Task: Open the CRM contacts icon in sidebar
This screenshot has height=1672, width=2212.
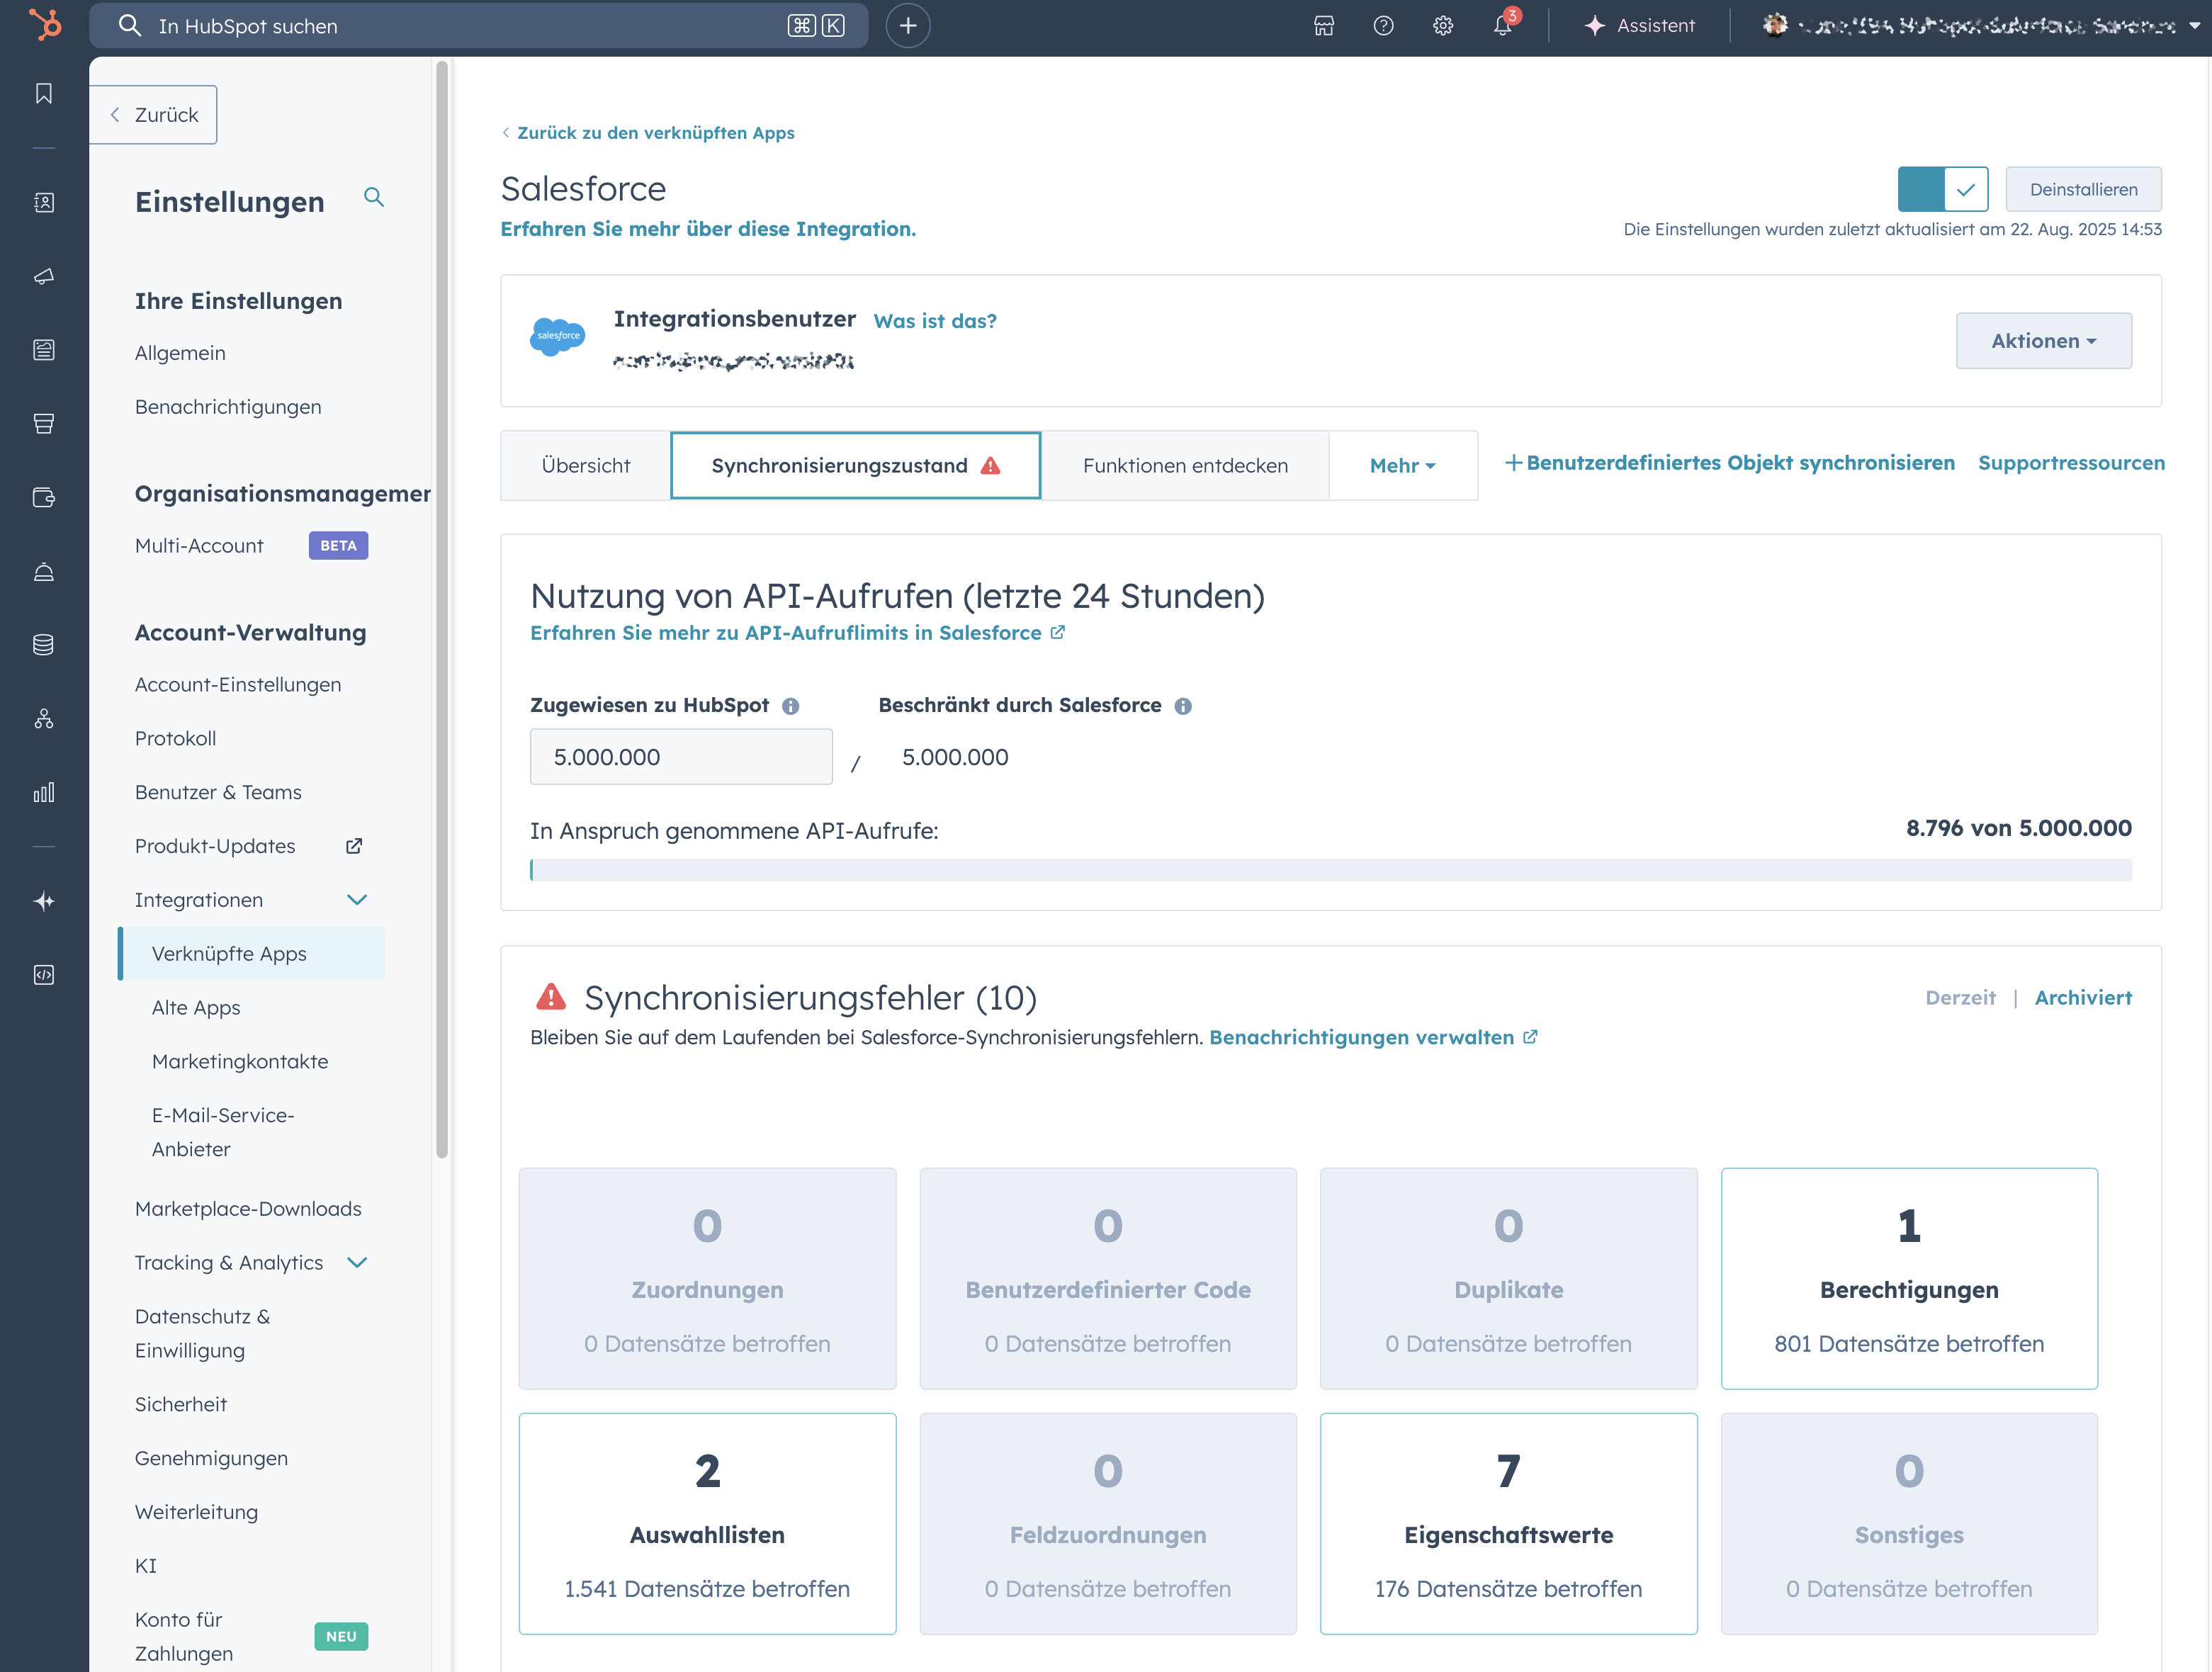Action: point(44,203)
